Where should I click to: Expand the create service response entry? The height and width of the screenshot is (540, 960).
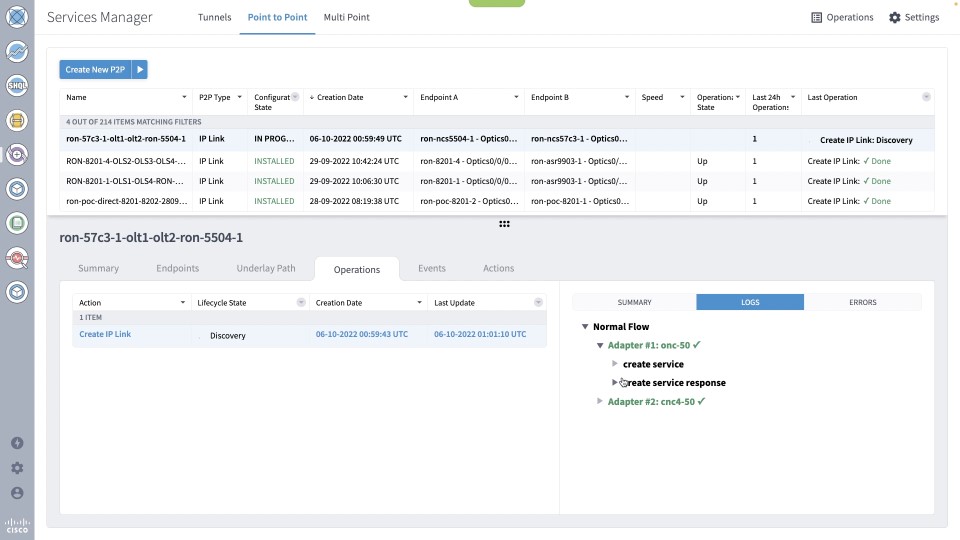tap(615, 383)
